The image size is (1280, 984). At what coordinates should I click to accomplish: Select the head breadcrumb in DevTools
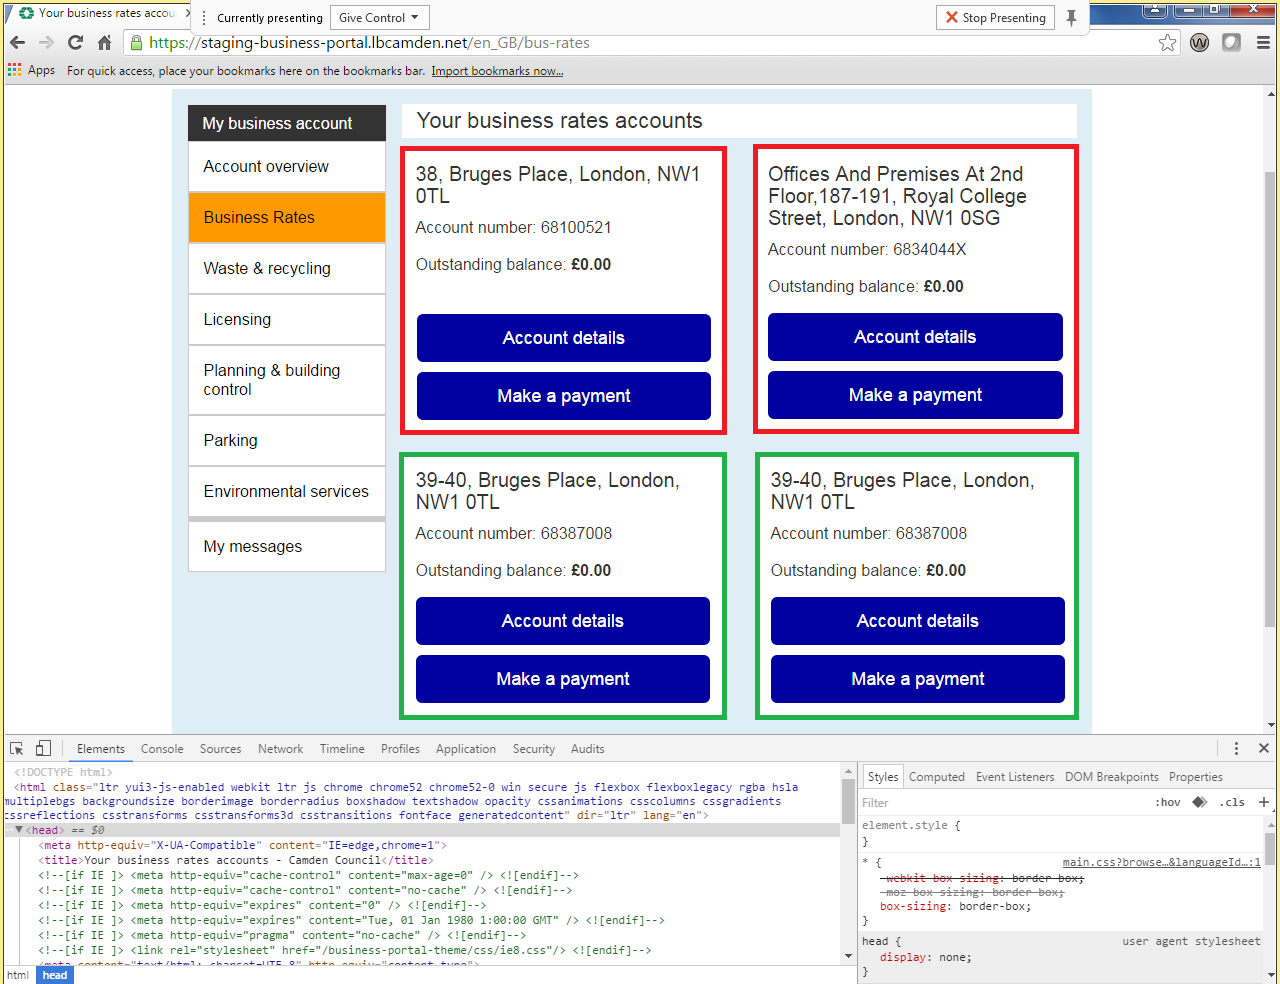[55, 975]
